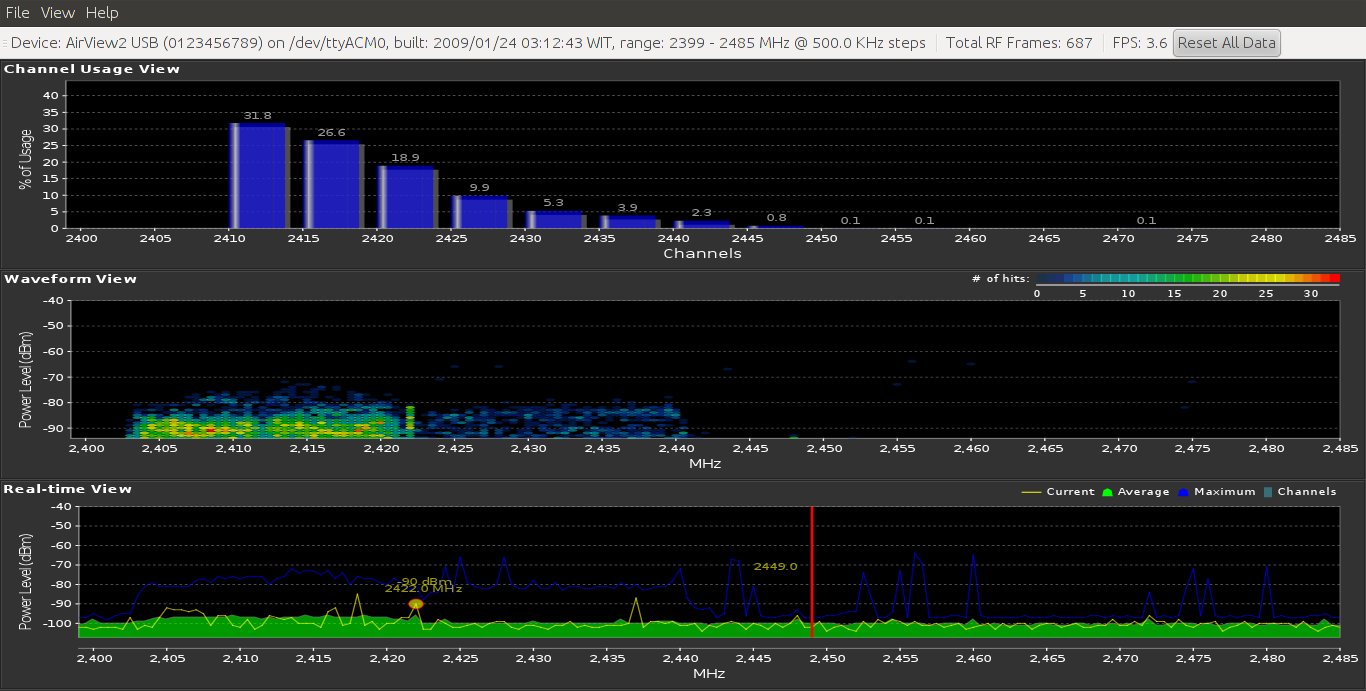This screenshot has height=691, width=1366.
Task: Click the green Average legend icon
Action: pyautogui.click(x=1106, y=492)
